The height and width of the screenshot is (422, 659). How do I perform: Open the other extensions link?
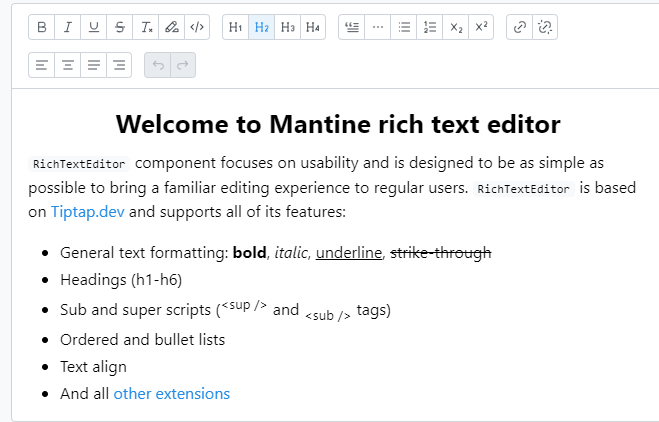click(x=171, y=394)
